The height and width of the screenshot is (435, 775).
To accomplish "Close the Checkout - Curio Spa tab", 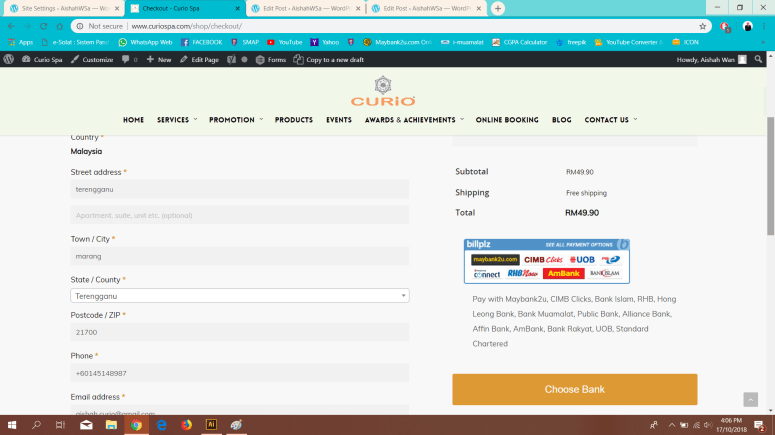I will coord(237,8).
